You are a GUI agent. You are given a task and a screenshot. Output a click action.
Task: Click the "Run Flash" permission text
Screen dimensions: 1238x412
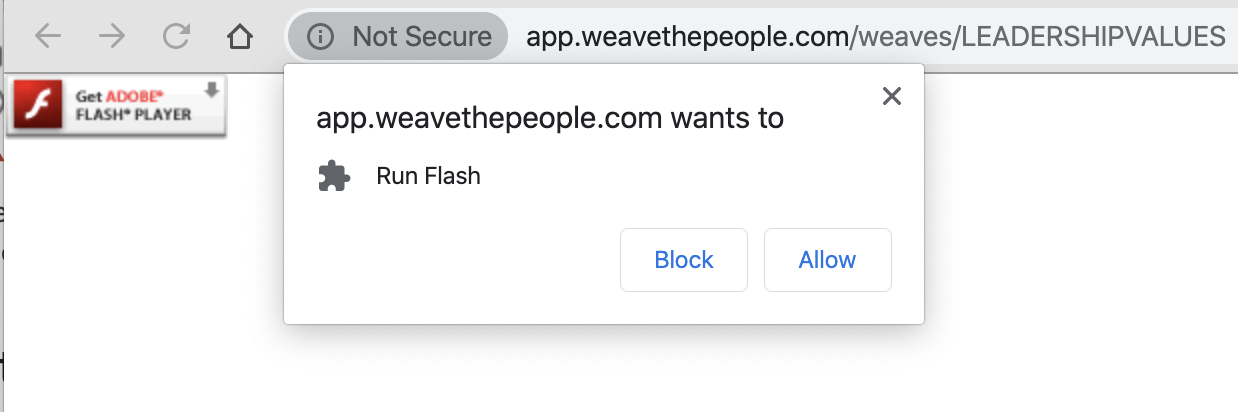point(428,177)
